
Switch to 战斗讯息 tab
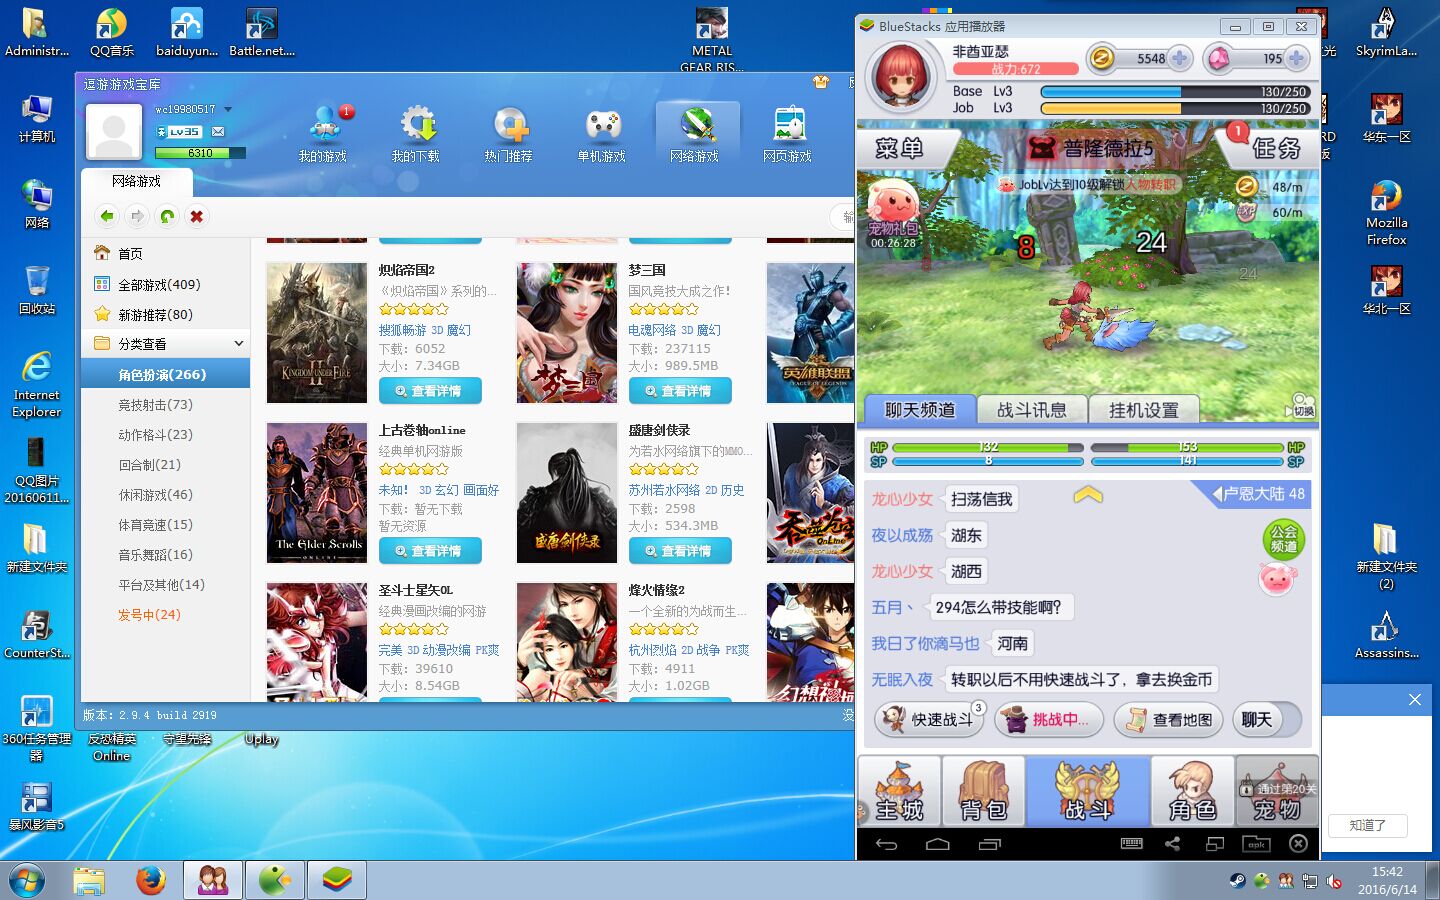(1031, 409)
